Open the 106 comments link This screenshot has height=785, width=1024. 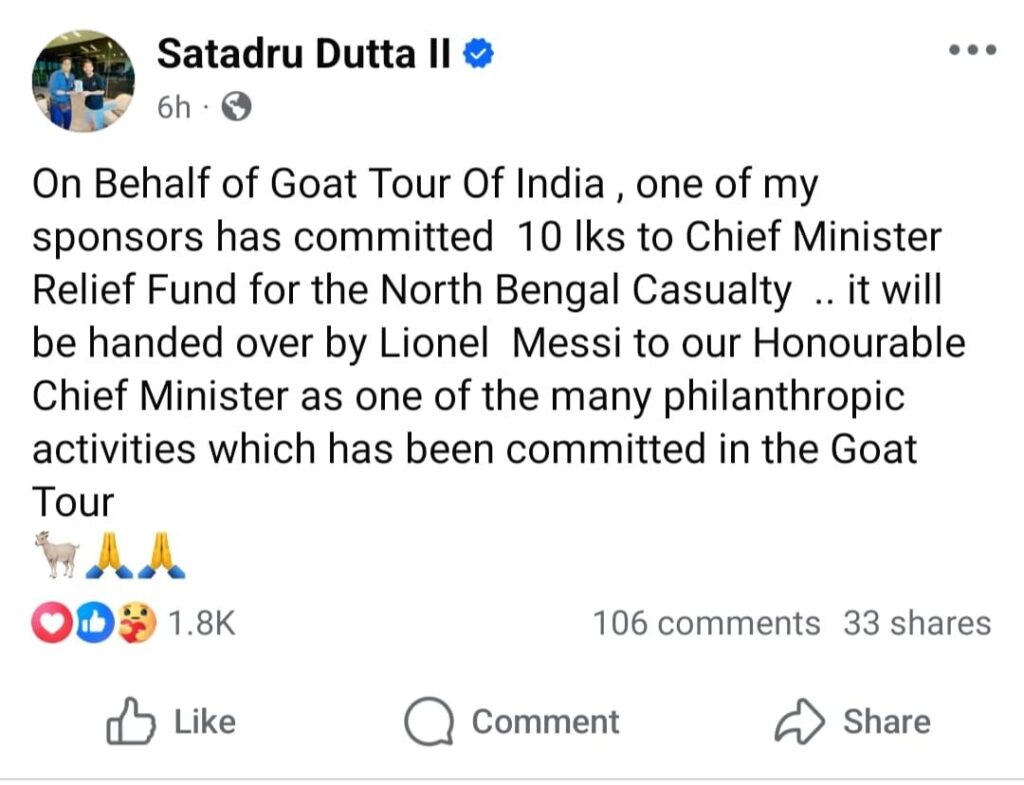click(706, 624)
